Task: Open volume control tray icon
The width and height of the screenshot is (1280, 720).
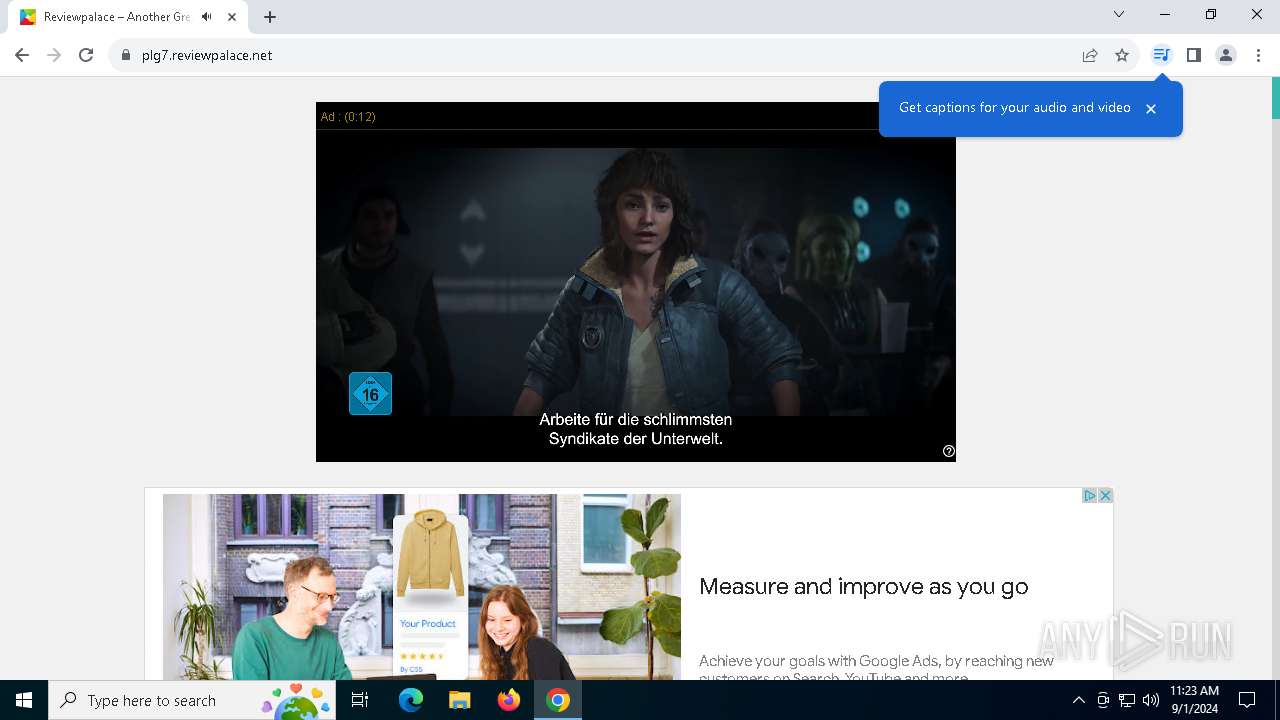Action: pyautogui.click(x=1151, y=700)
